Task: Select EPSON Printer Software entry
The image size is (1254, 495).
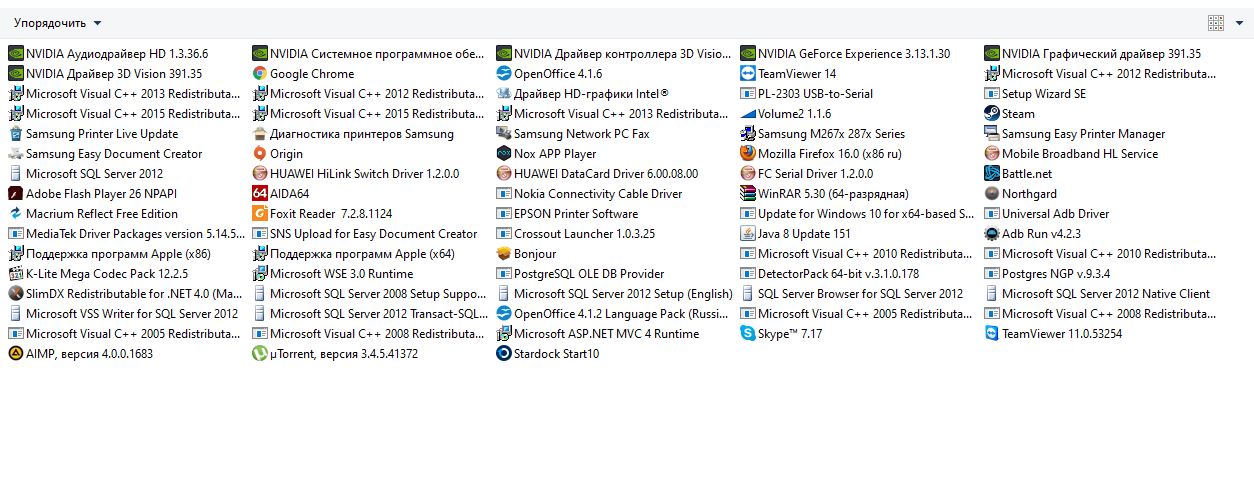Action: [567, 214]
